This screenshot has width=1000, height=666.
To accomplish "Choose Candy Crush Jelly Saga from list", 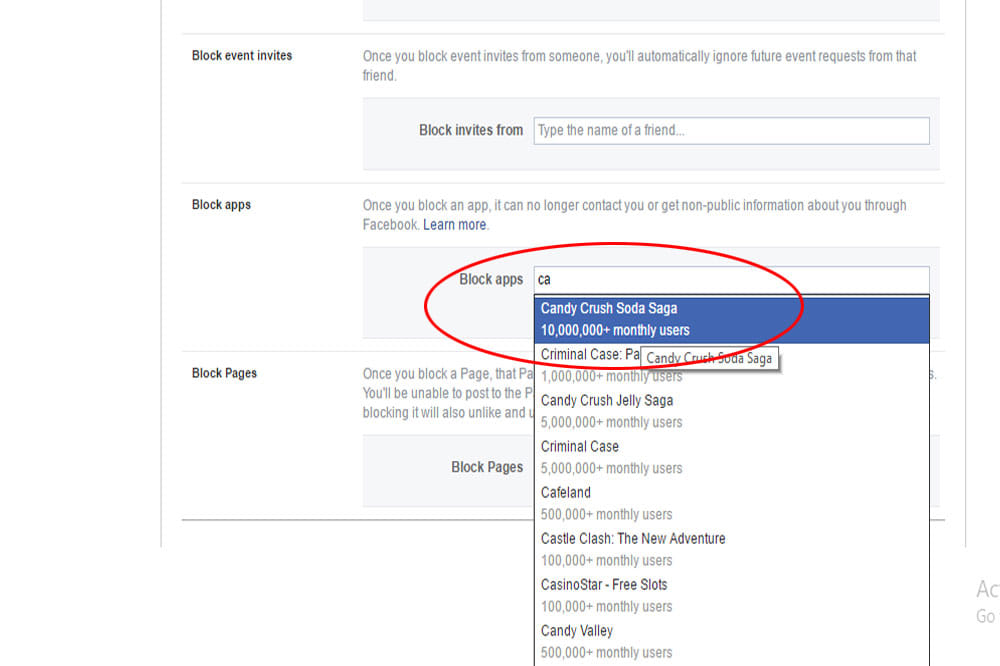I will 732,411.
